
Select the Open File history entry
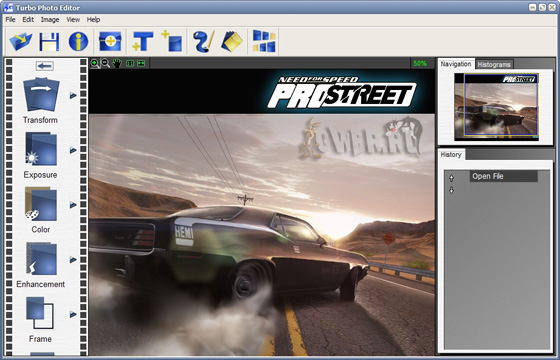pyautogui.click(x=503, y=176)
